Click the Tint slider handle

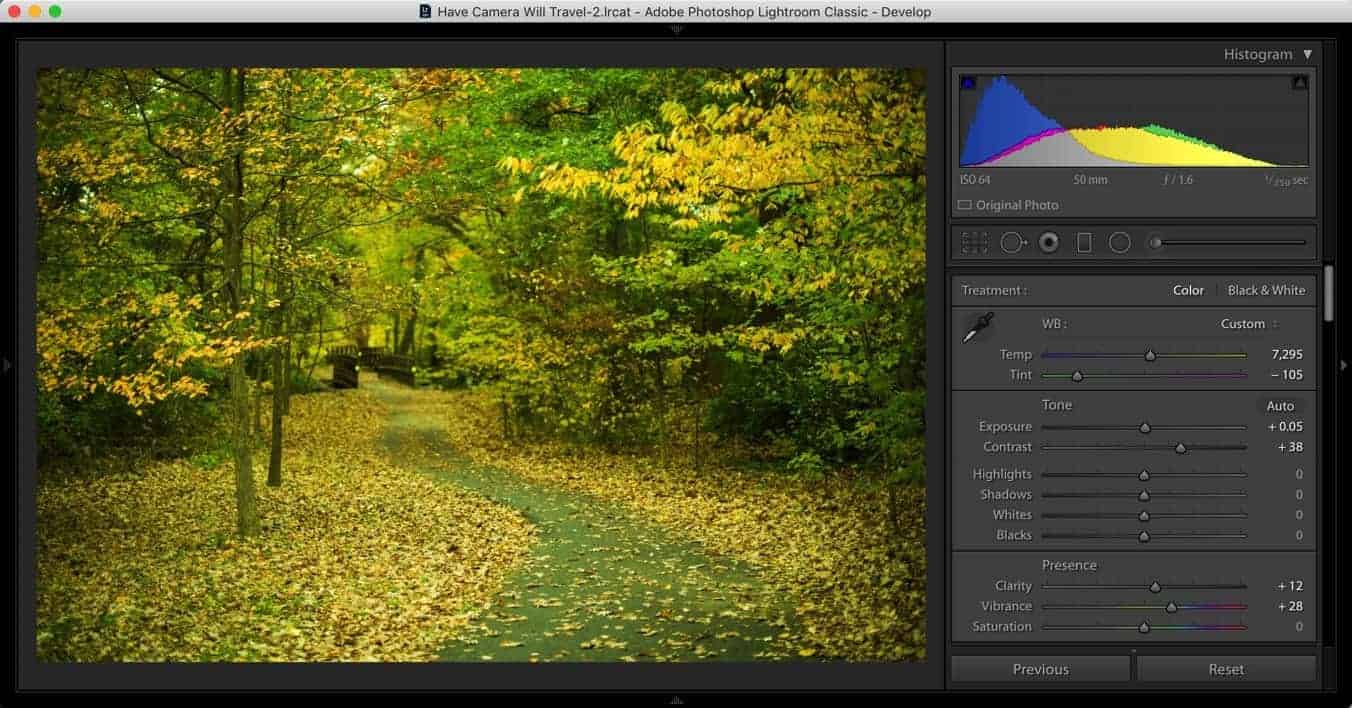[1077, 376]
